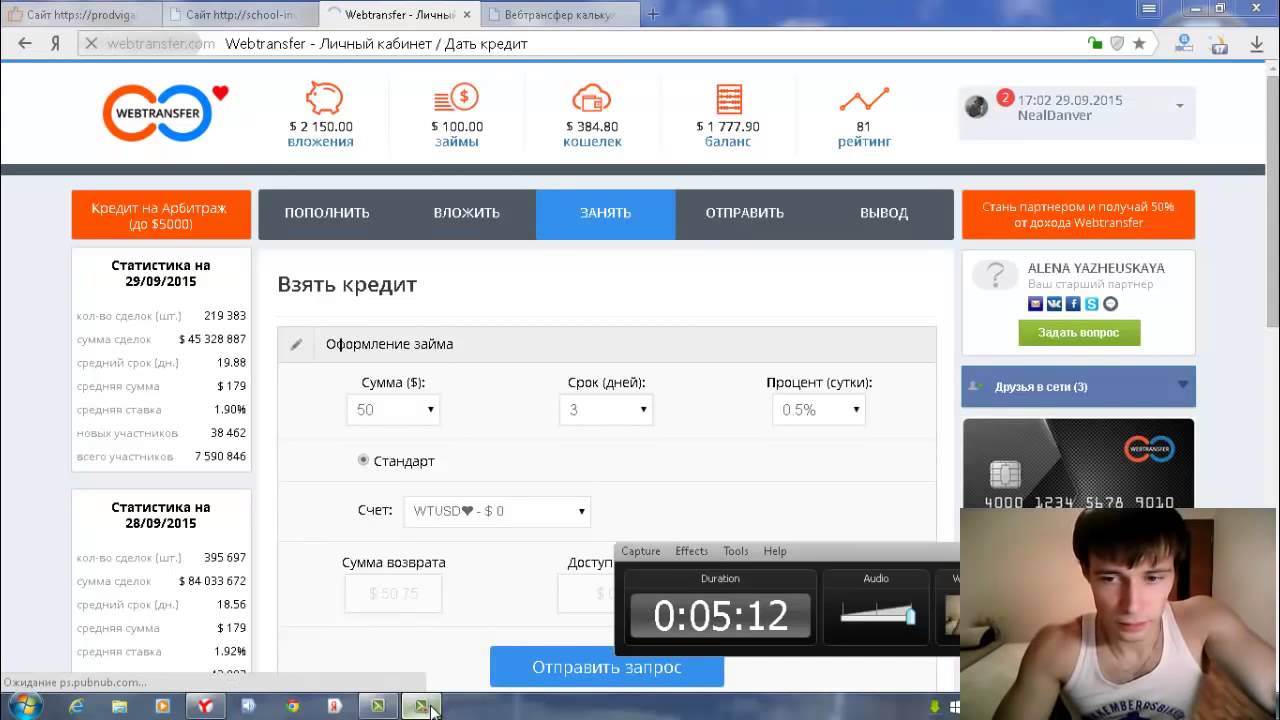Select the Стандарт radio button
Viewport: 1280px width, 720px height.
(x=363, y=460)
